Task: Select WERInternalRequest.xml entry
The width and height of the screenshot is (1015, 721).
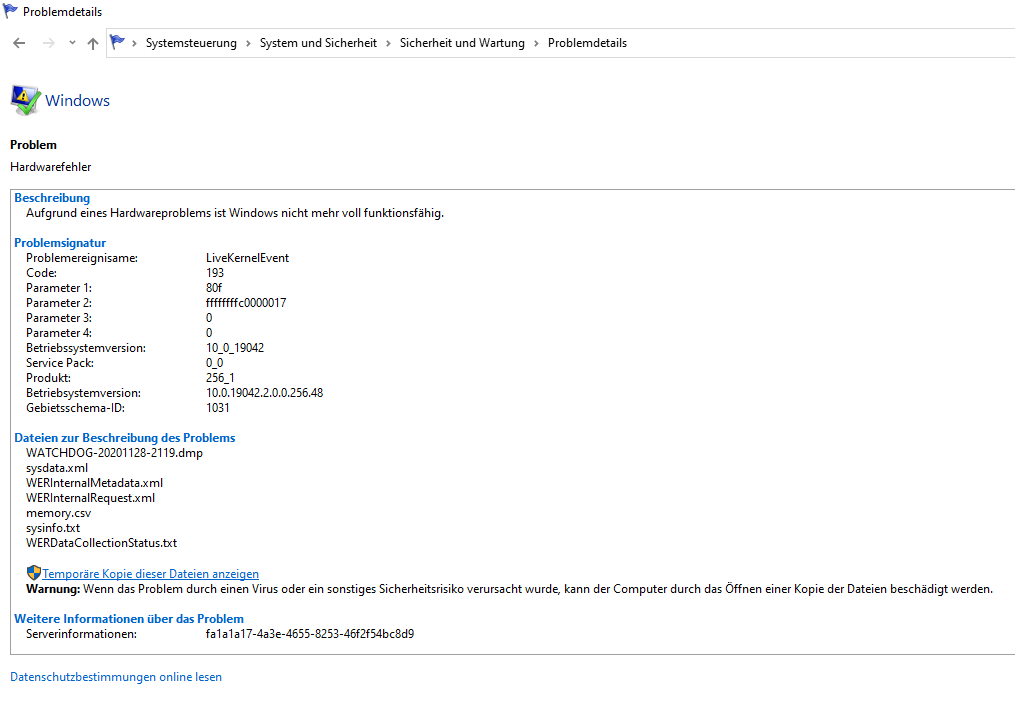Action: point(91,498)
